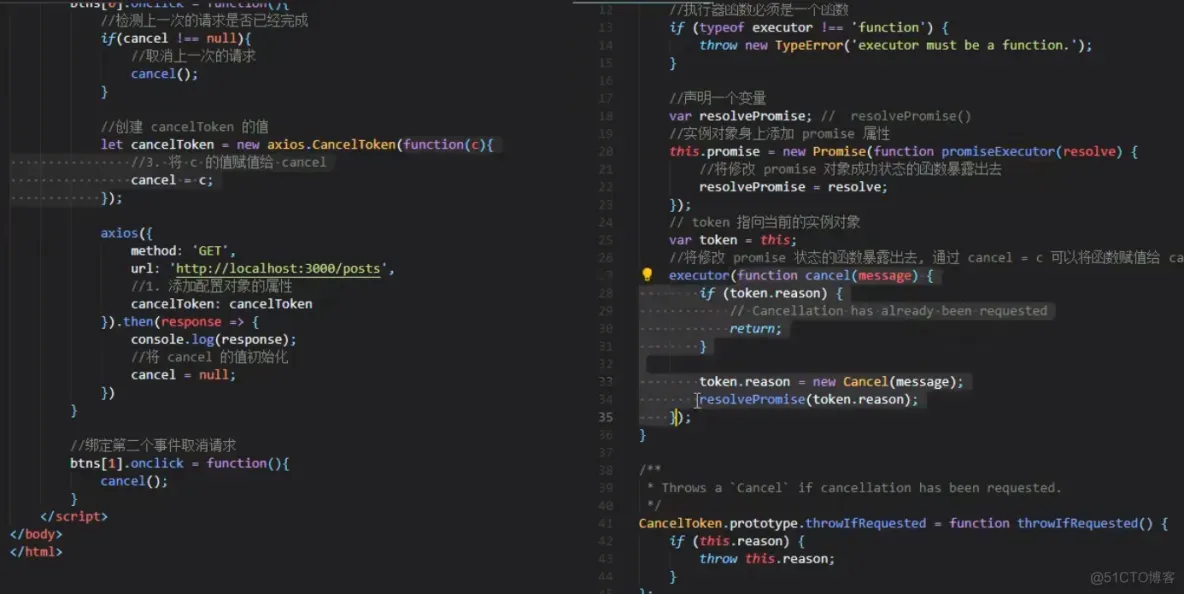Viewport: 1184px width, 594px height.
Task: Click the closing '</html>' tag
Action: (x=36, y=552)
